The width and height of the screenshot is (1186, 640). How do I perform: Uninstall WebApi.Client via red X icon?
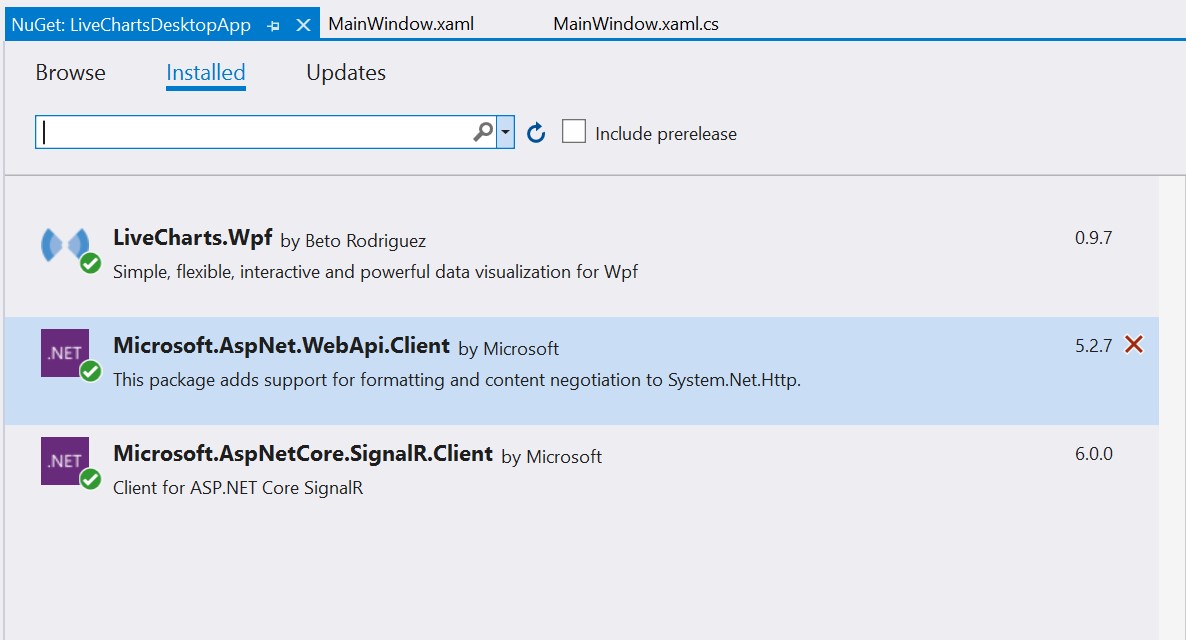(1134, 345)
